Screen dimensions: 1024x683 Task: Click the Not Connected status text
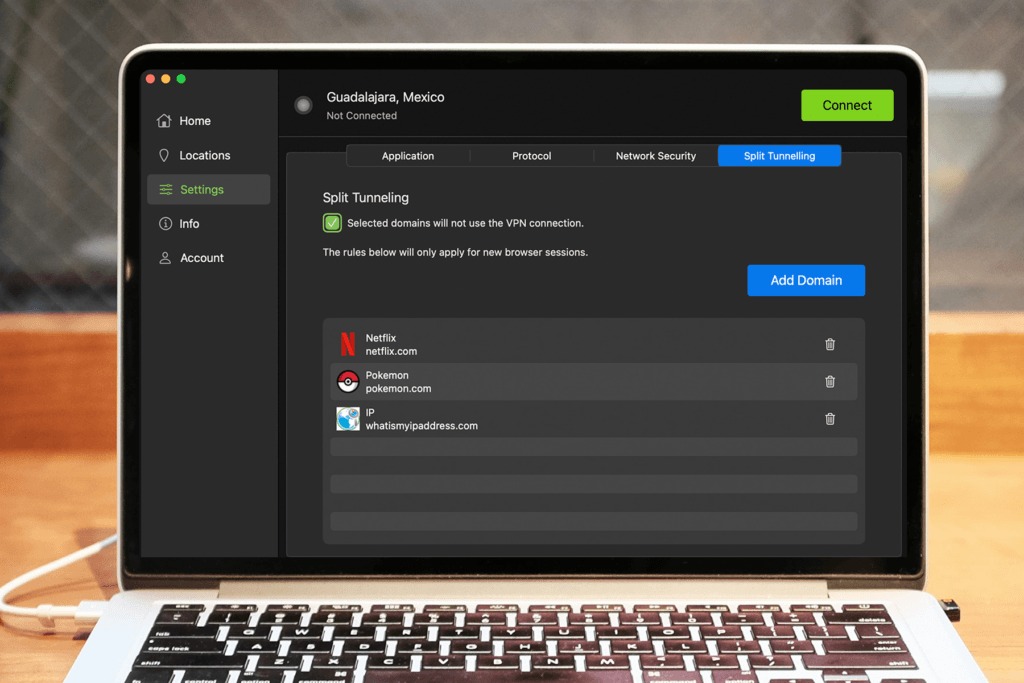click(362, 116)
